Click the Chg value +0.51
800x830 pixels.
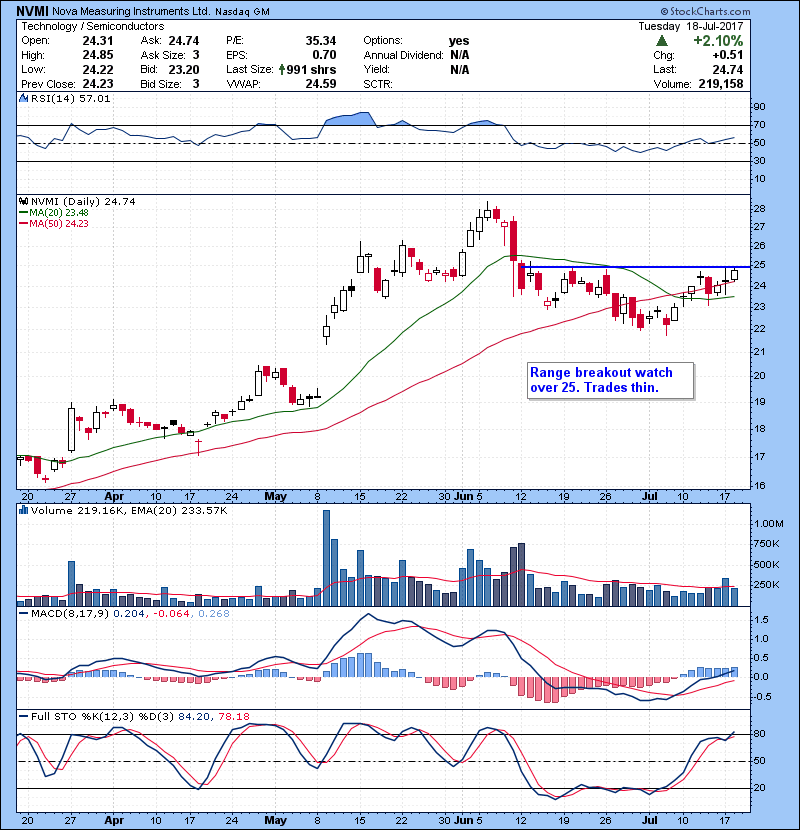[x=727, y=55]
